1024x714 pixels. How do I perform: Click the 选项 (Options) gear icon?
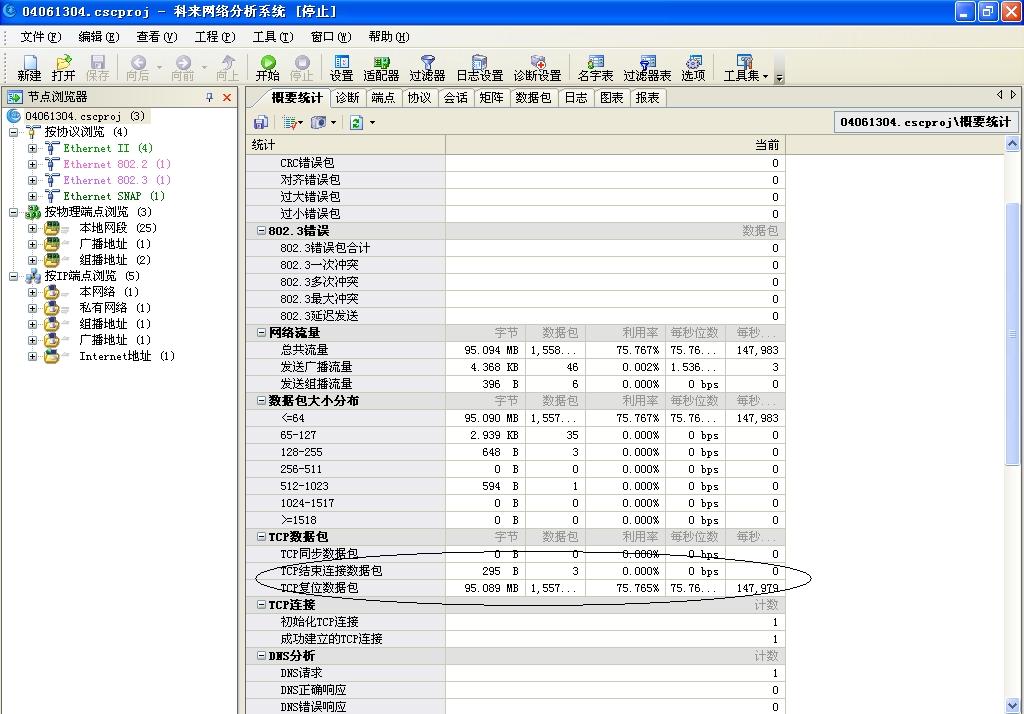point(693,63)
